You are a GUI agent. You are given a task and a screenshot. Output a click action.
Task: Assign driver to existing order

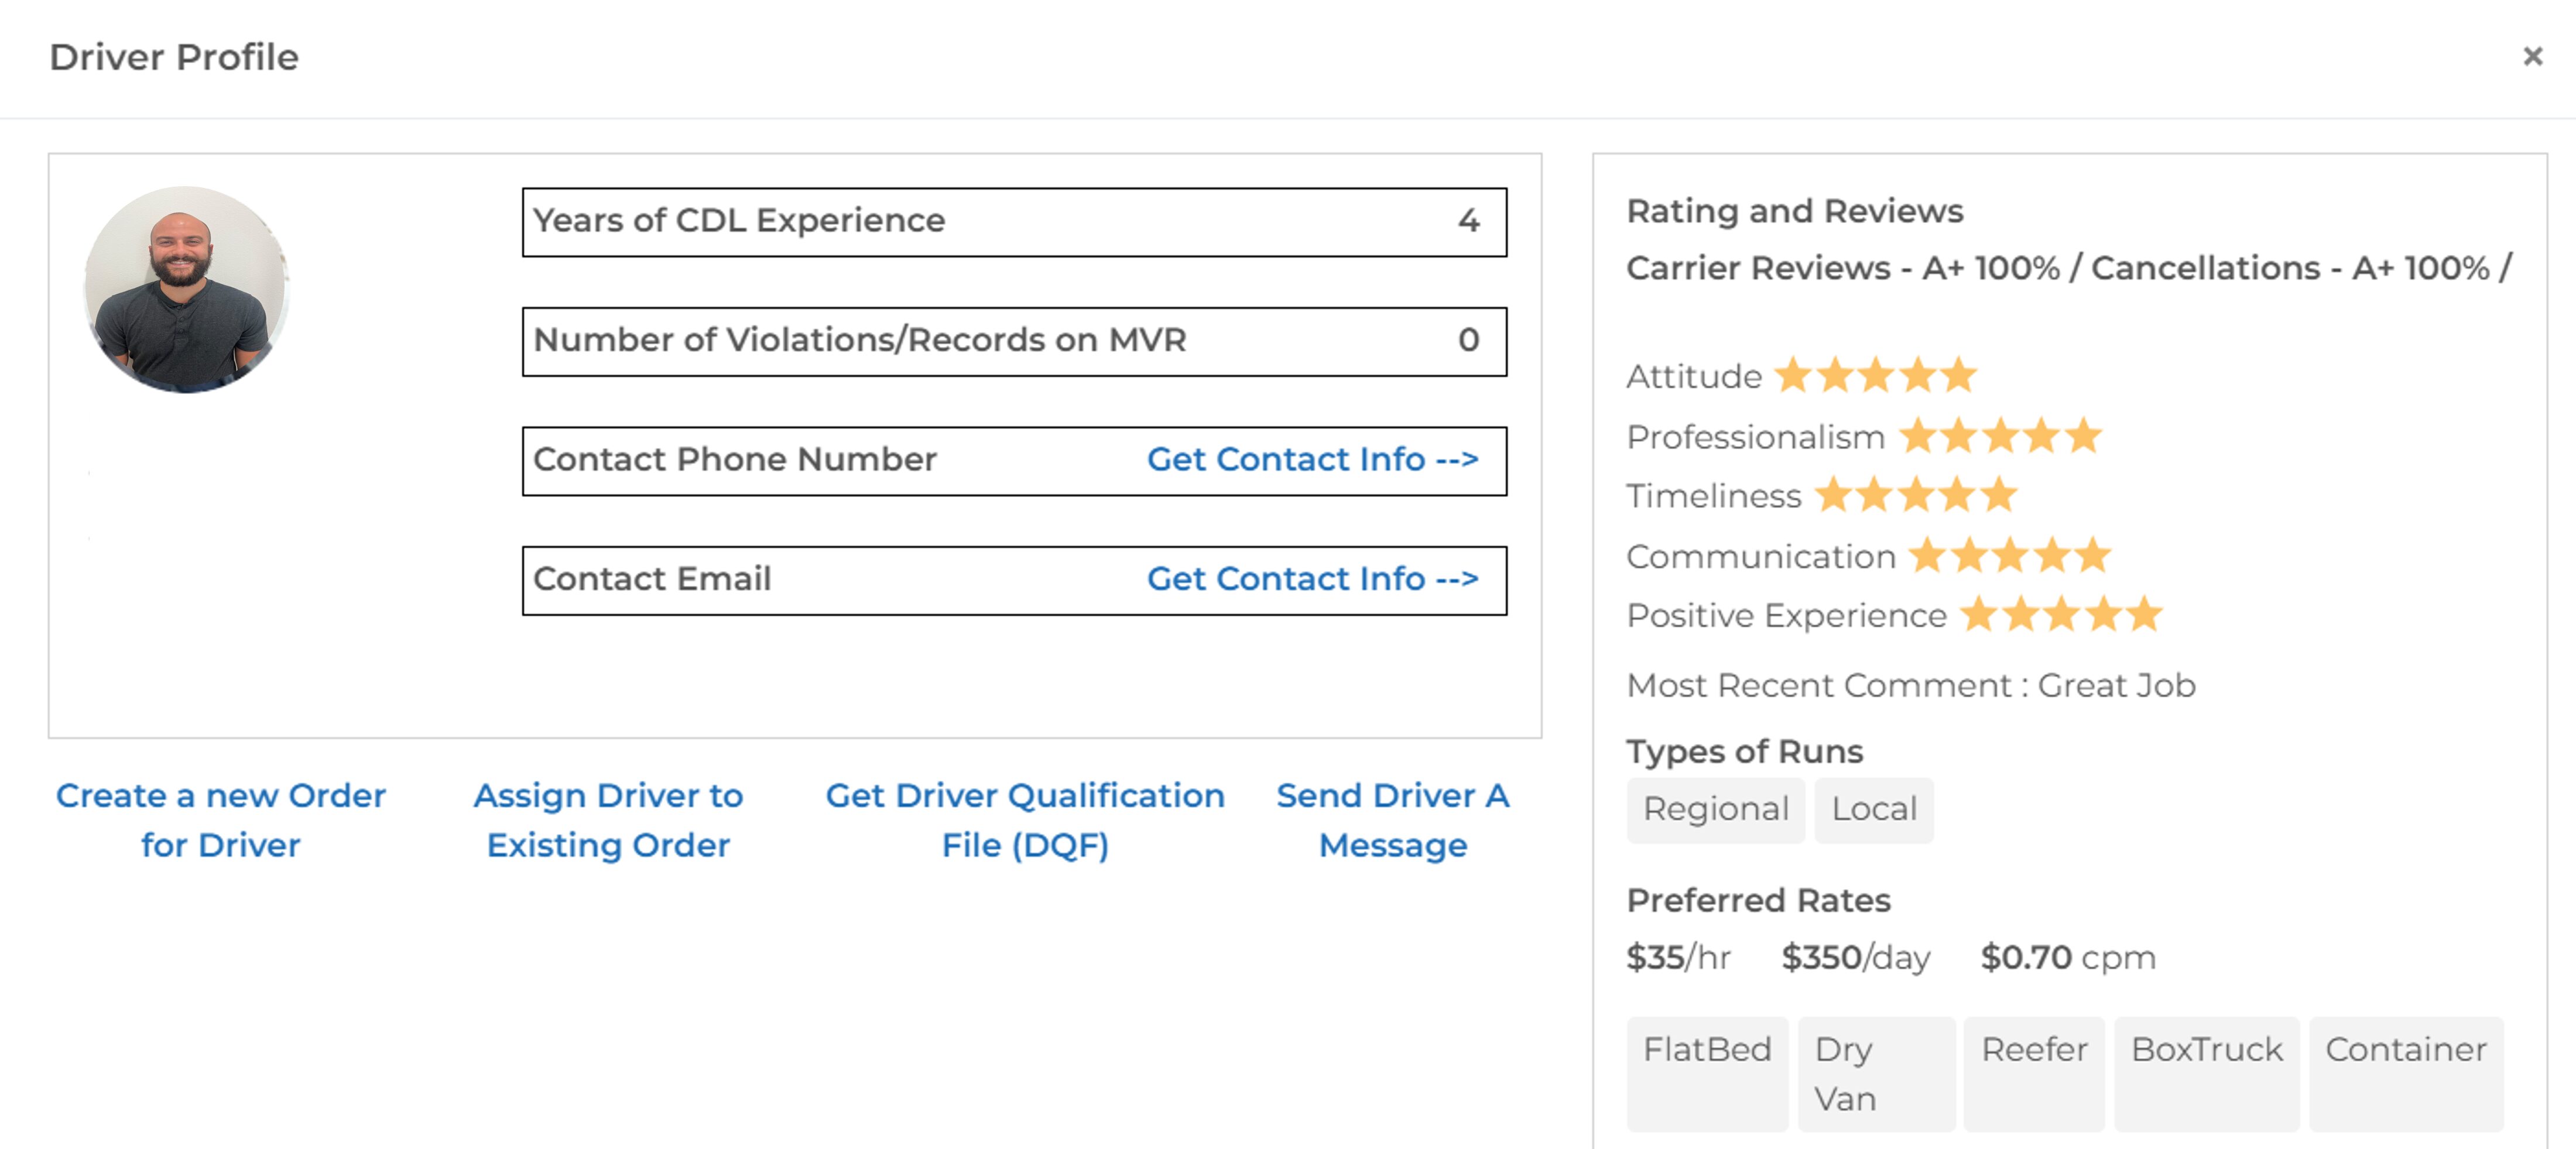pos(608,820)
